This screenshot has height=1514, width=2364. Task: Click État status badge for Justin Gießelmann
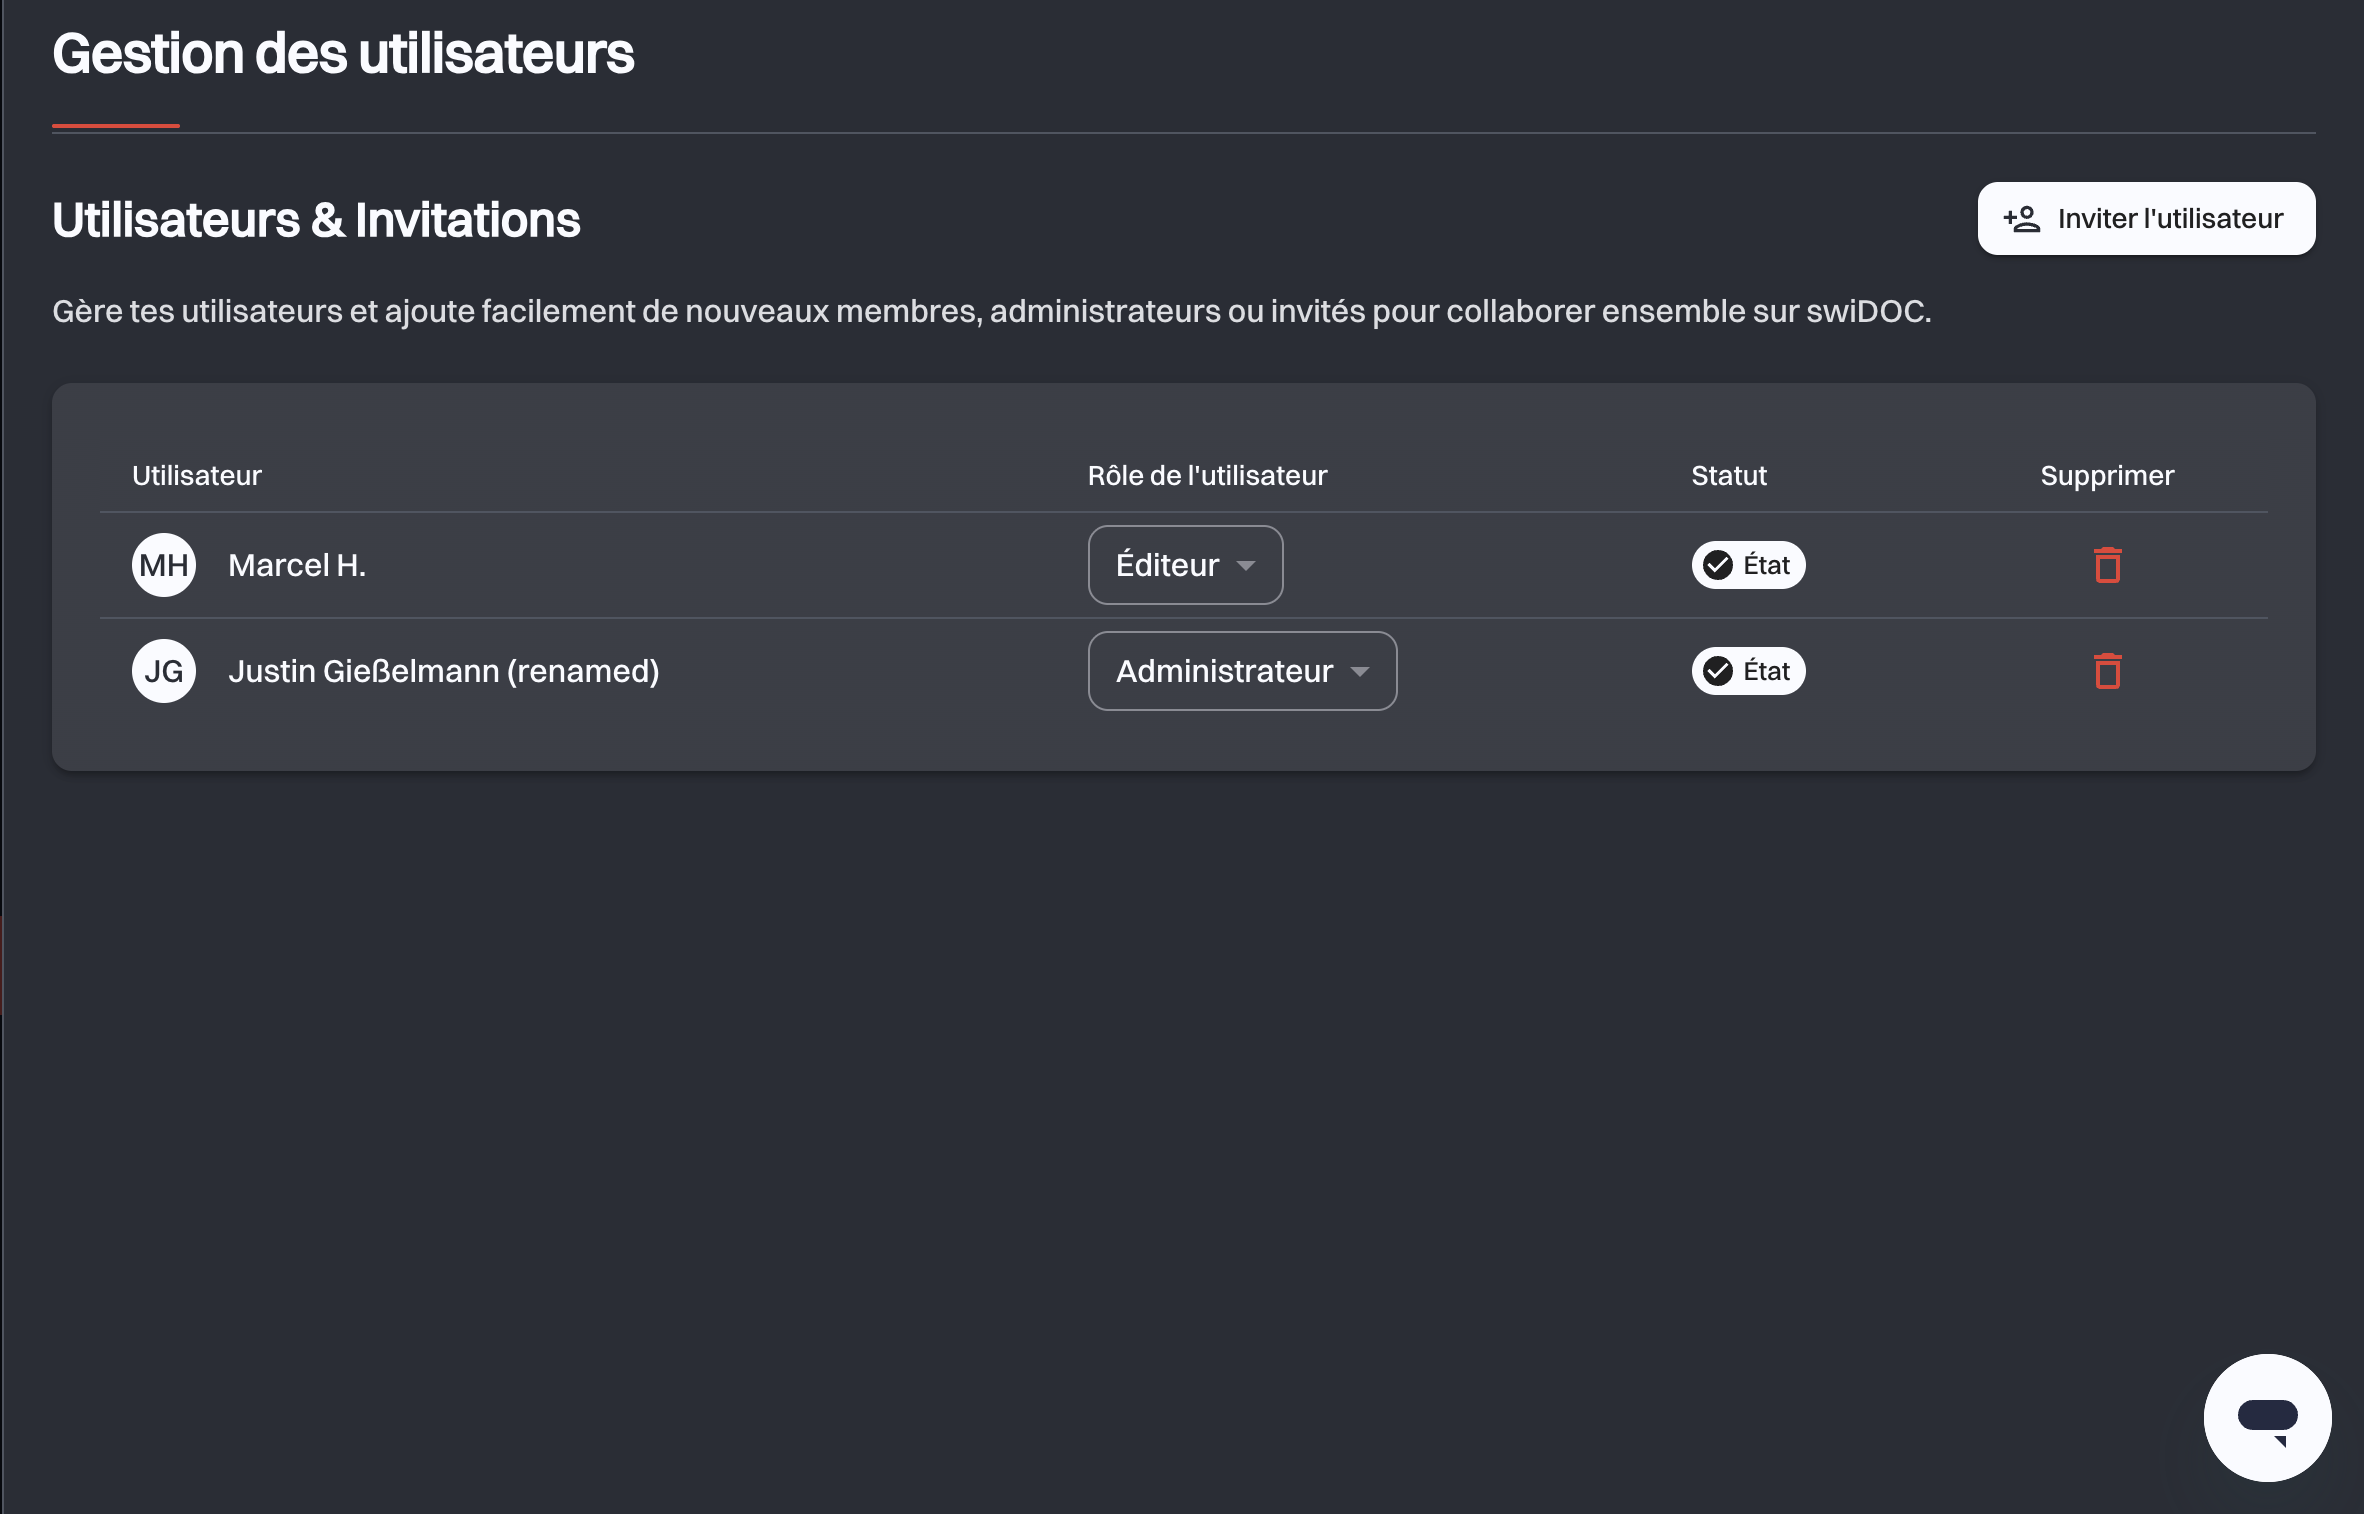(1748, 671)
